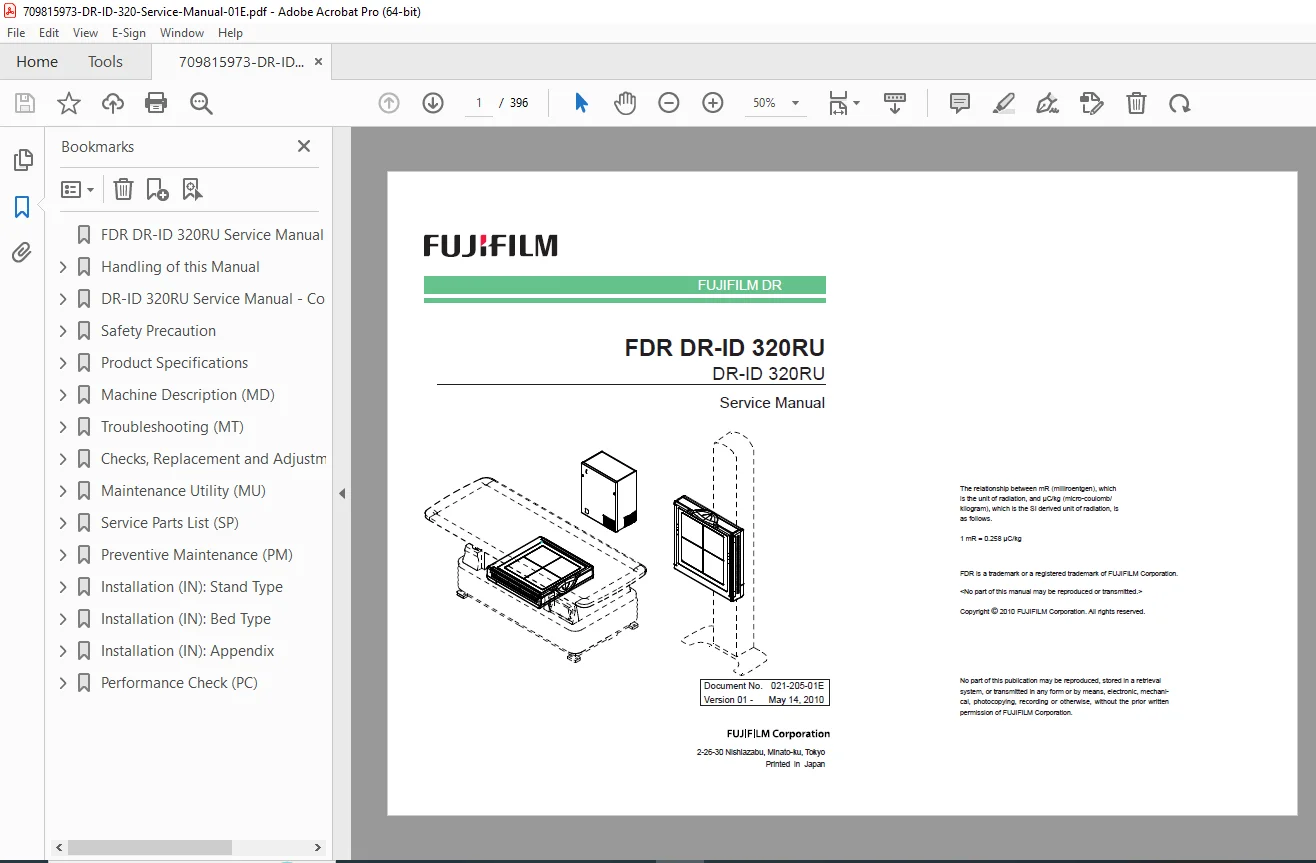Click the Save file icon
The image size is (1316, 863).
pyautogui.click(x=25, y=103)
